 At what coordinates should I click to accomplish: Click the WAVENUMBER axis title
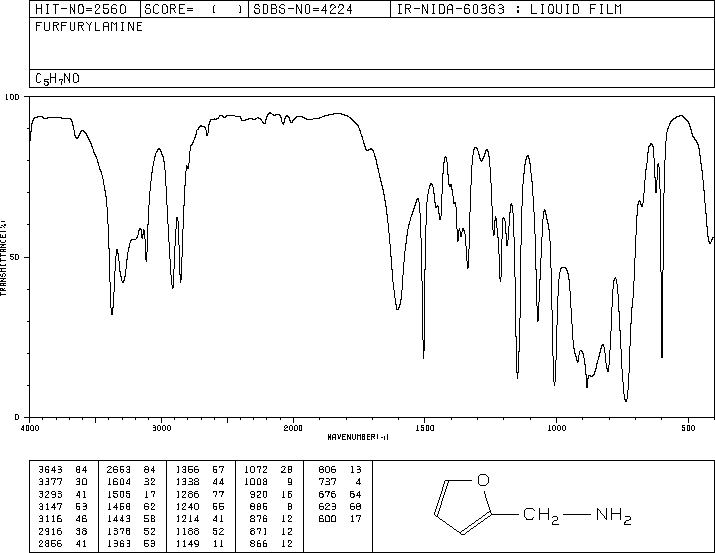click(358, 437)
